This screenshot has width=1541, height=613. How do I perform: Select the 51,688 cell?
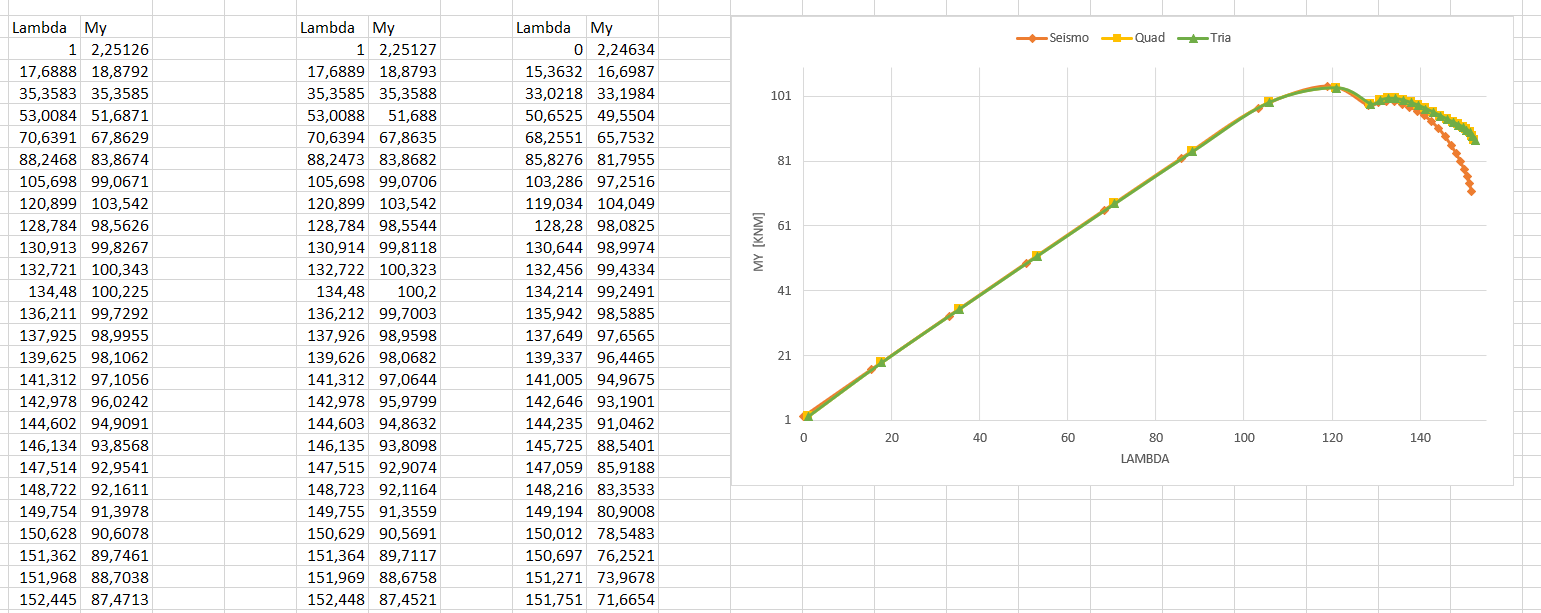click(x=405, y=116)
